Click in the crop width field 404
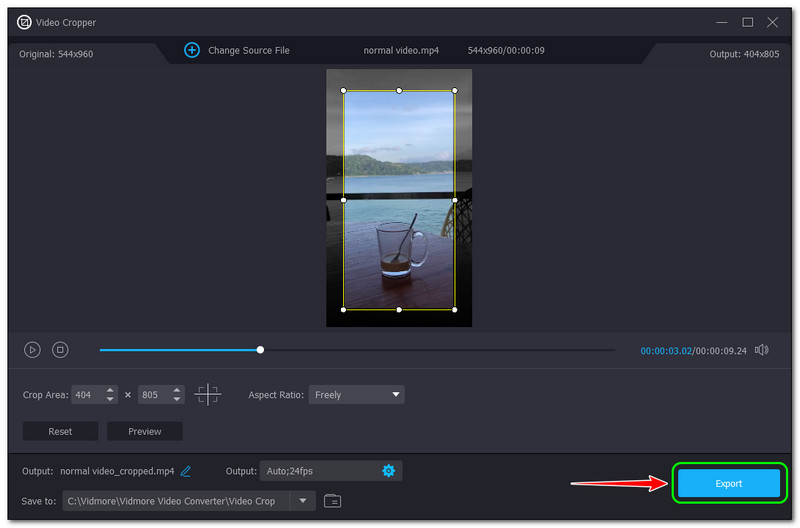Viewport: 800px width, 528px height. 88,395
